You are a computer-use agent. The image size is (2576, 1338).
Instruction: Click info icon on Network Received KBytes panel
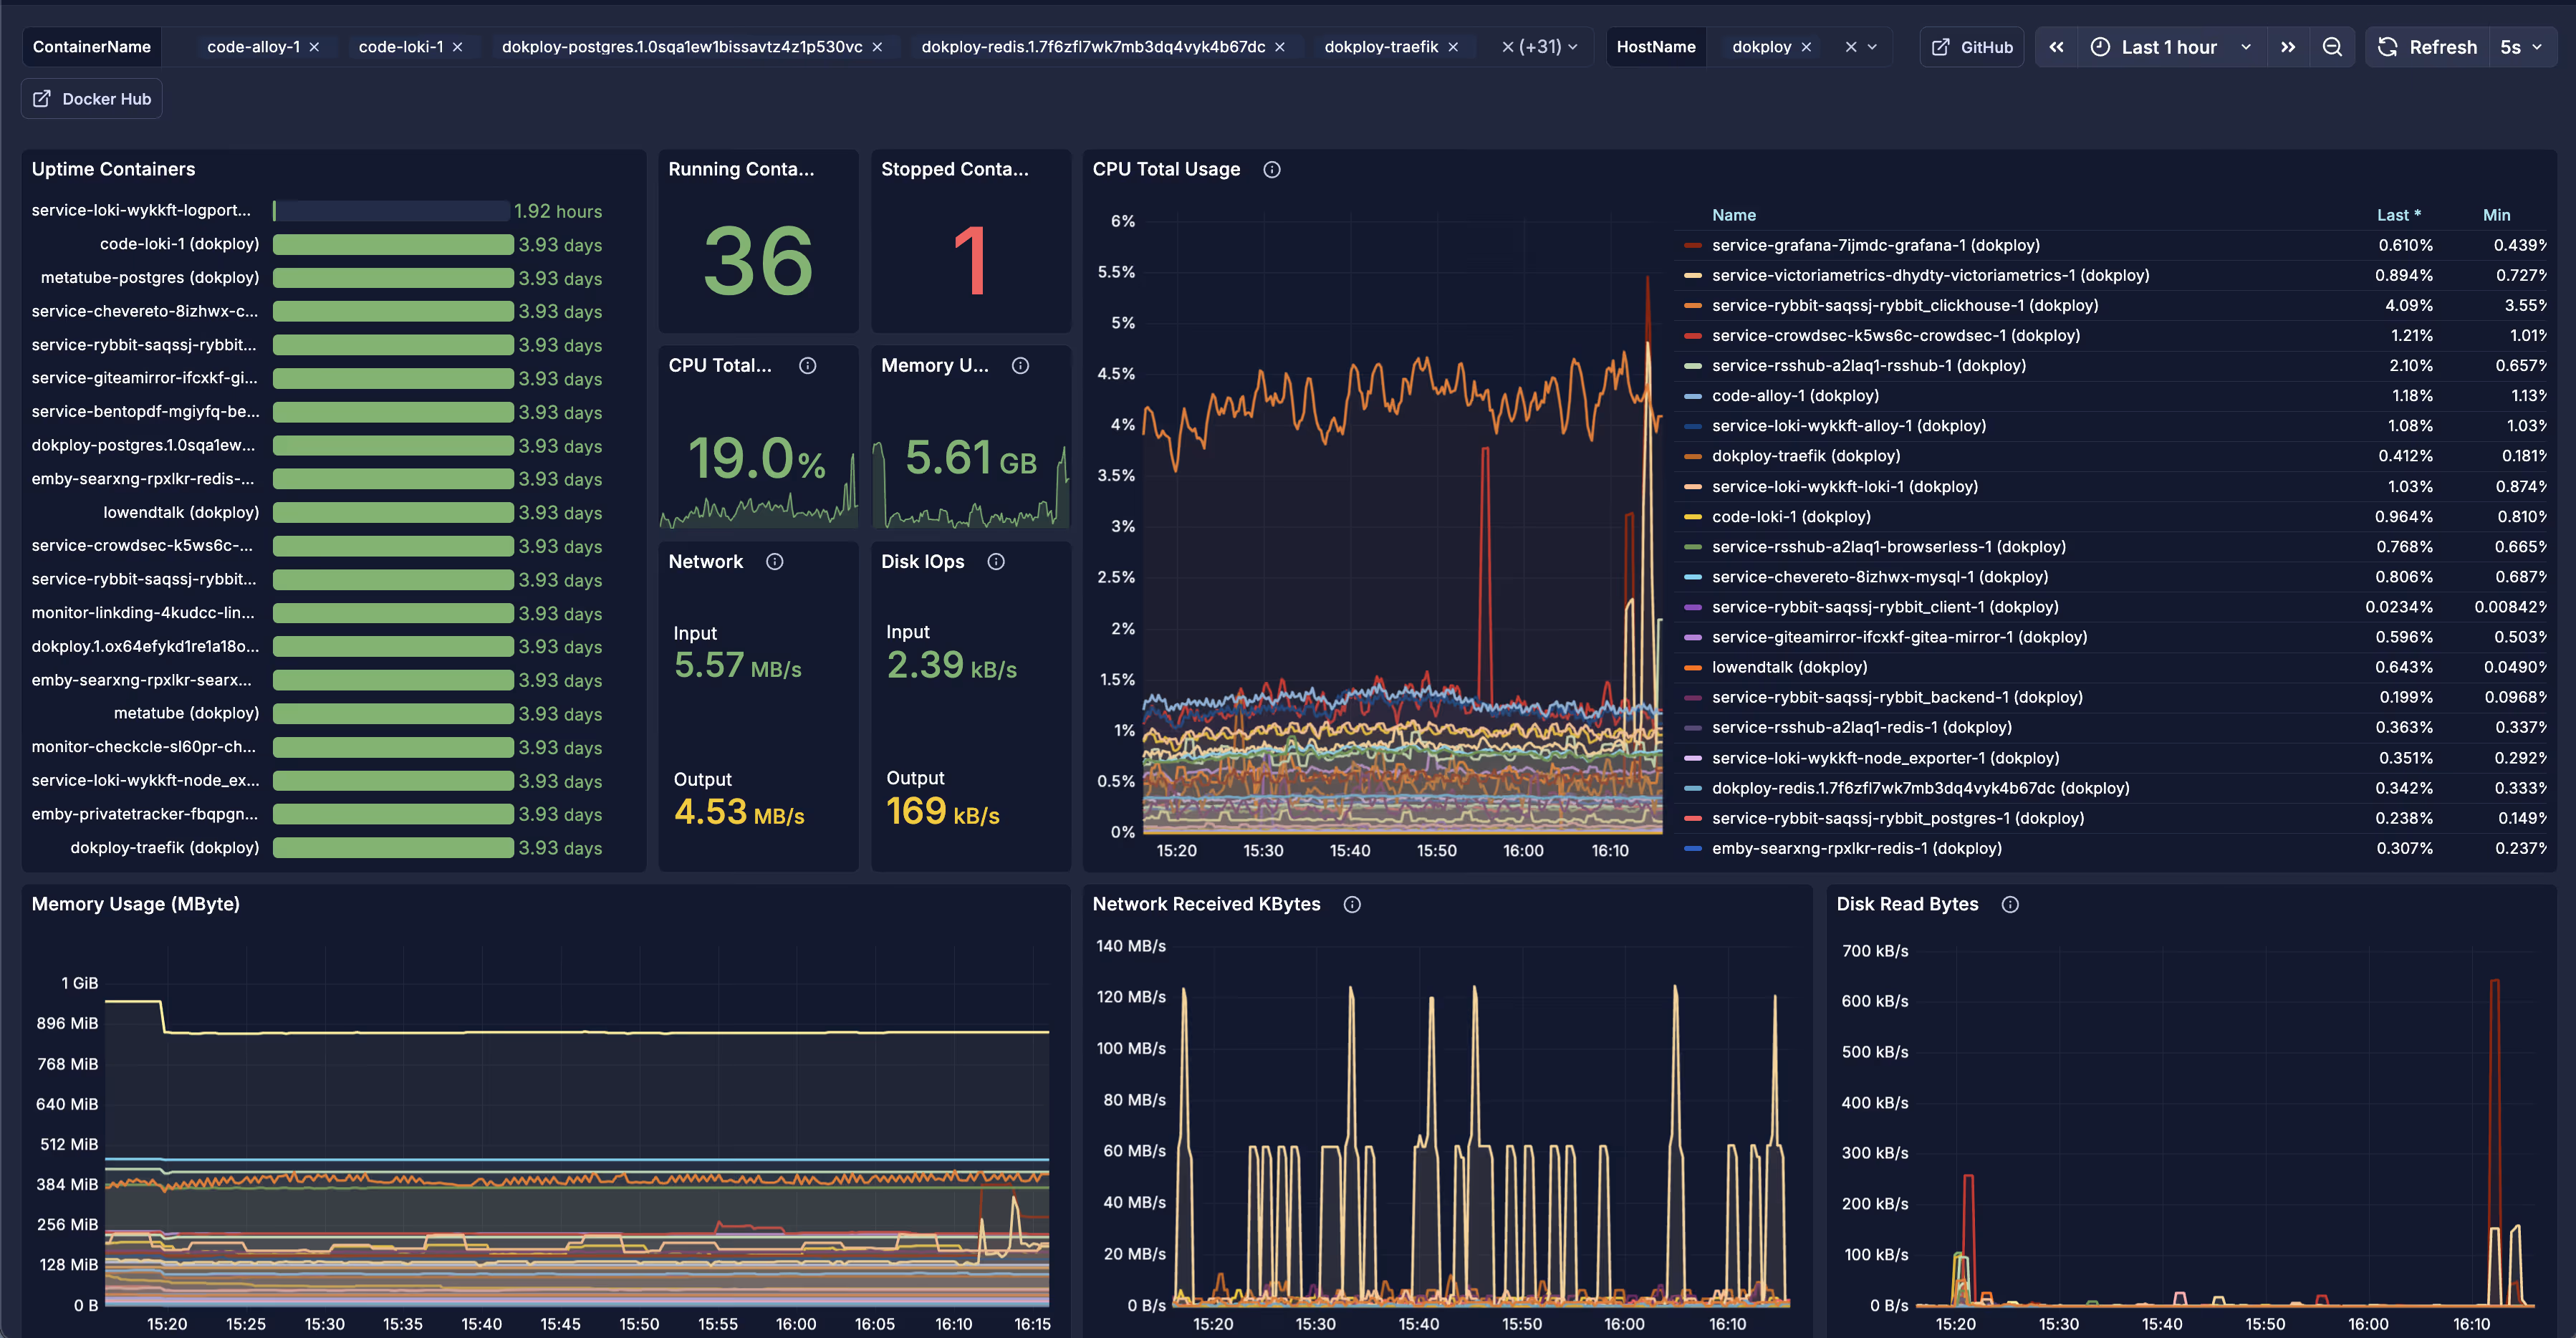pos(1352,905)
